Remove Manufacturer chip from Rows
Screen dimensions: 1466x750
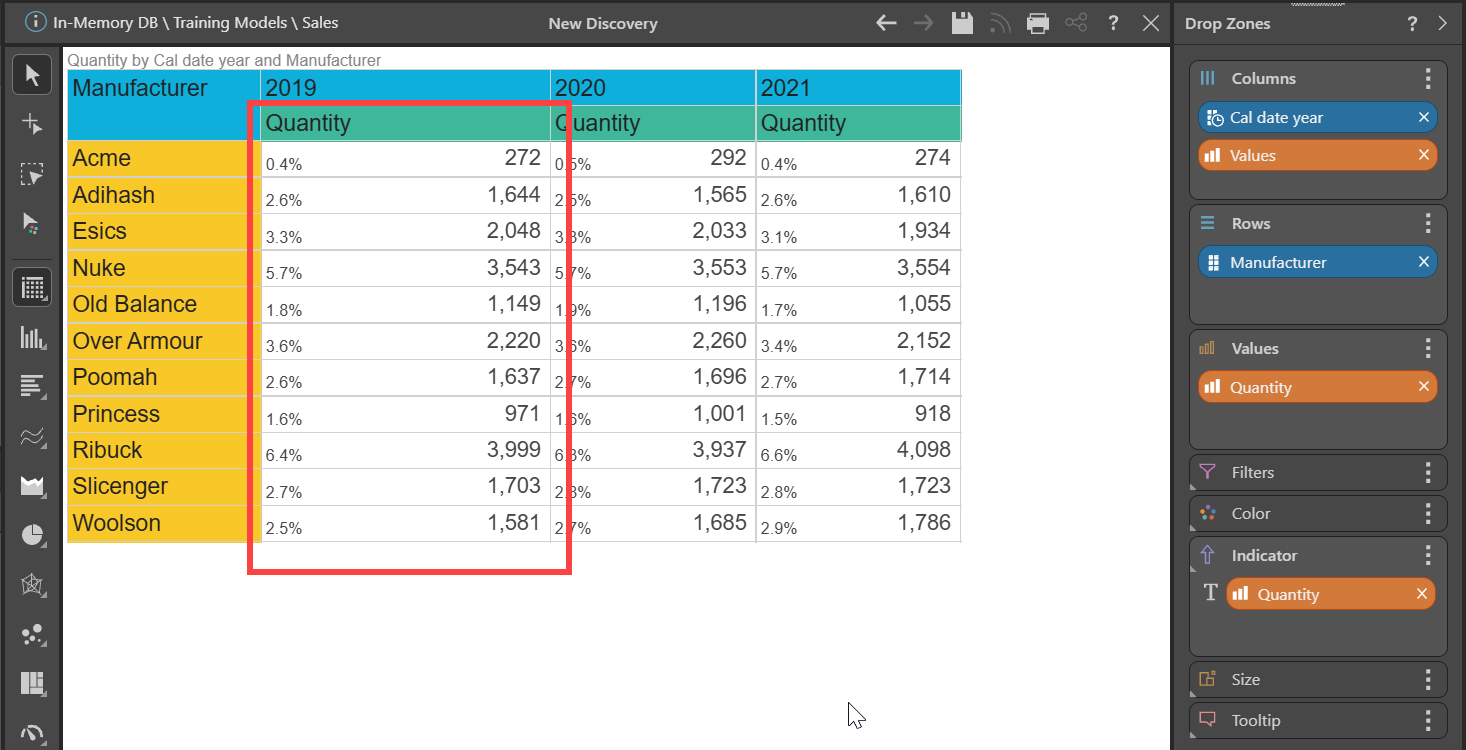[1423, 262]
